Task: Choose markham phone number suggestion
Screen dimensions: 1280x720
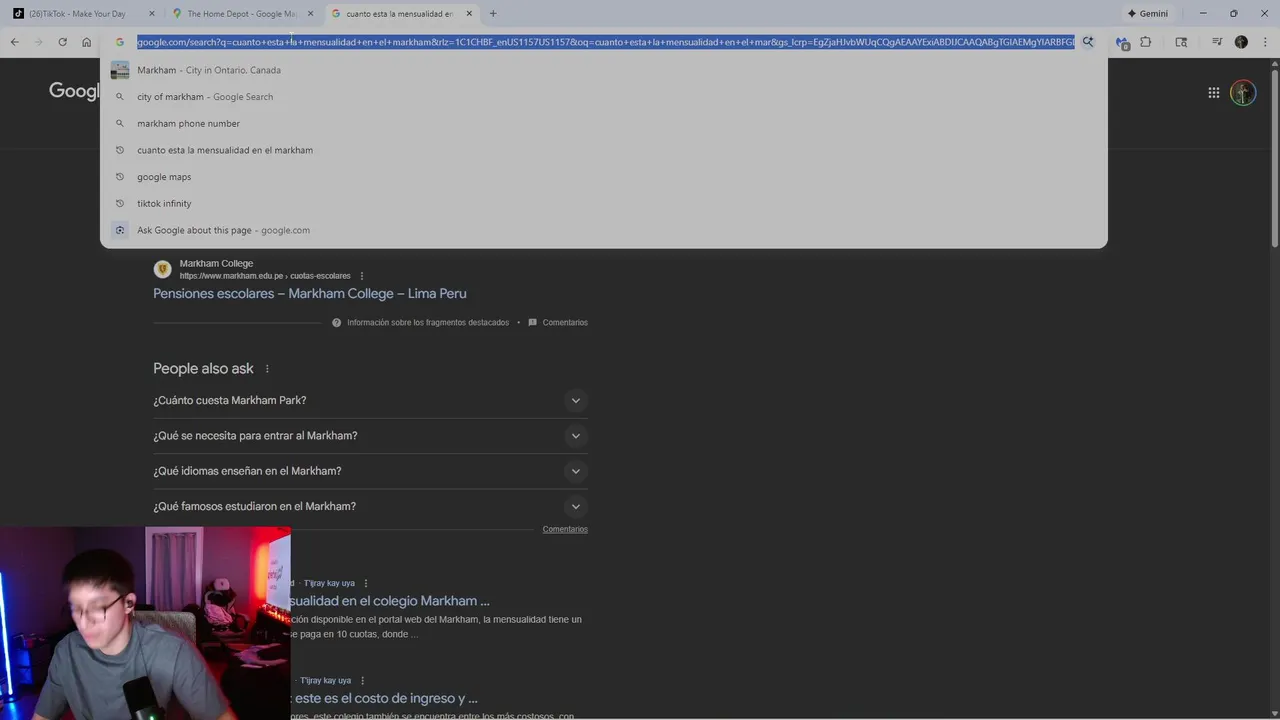Action: click(x=603, y=123)
